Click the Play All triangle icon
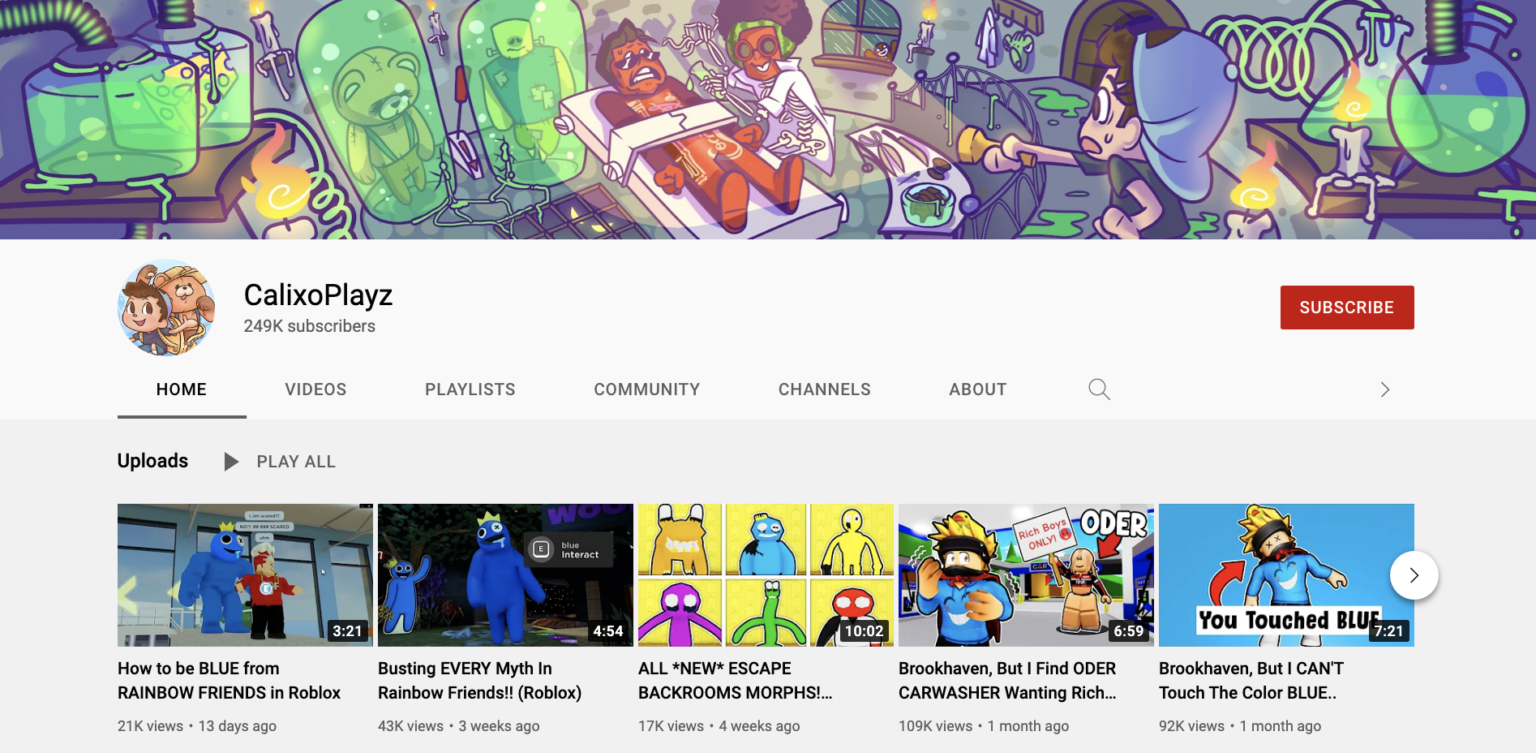This screenshot has height=753, width=1536. click(x=231, y=461)
